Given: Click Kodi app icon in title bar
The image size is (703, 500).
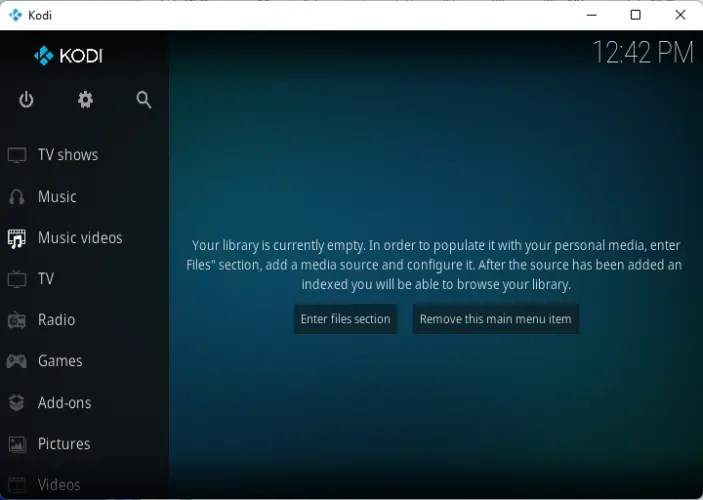Looking at the screenshot, I should pyautogui.click(x=15, y=15).
